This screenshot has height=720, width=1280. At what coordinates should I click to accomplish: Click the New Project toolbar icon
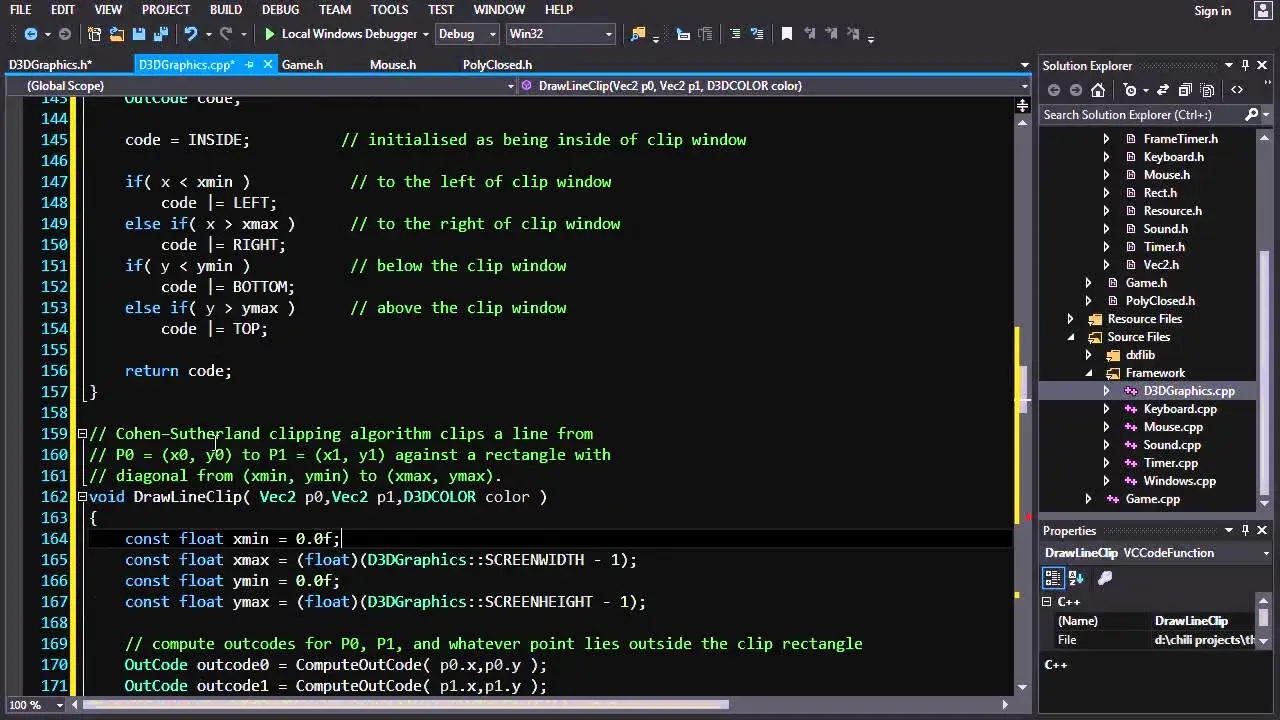click(x=95, y=34)
